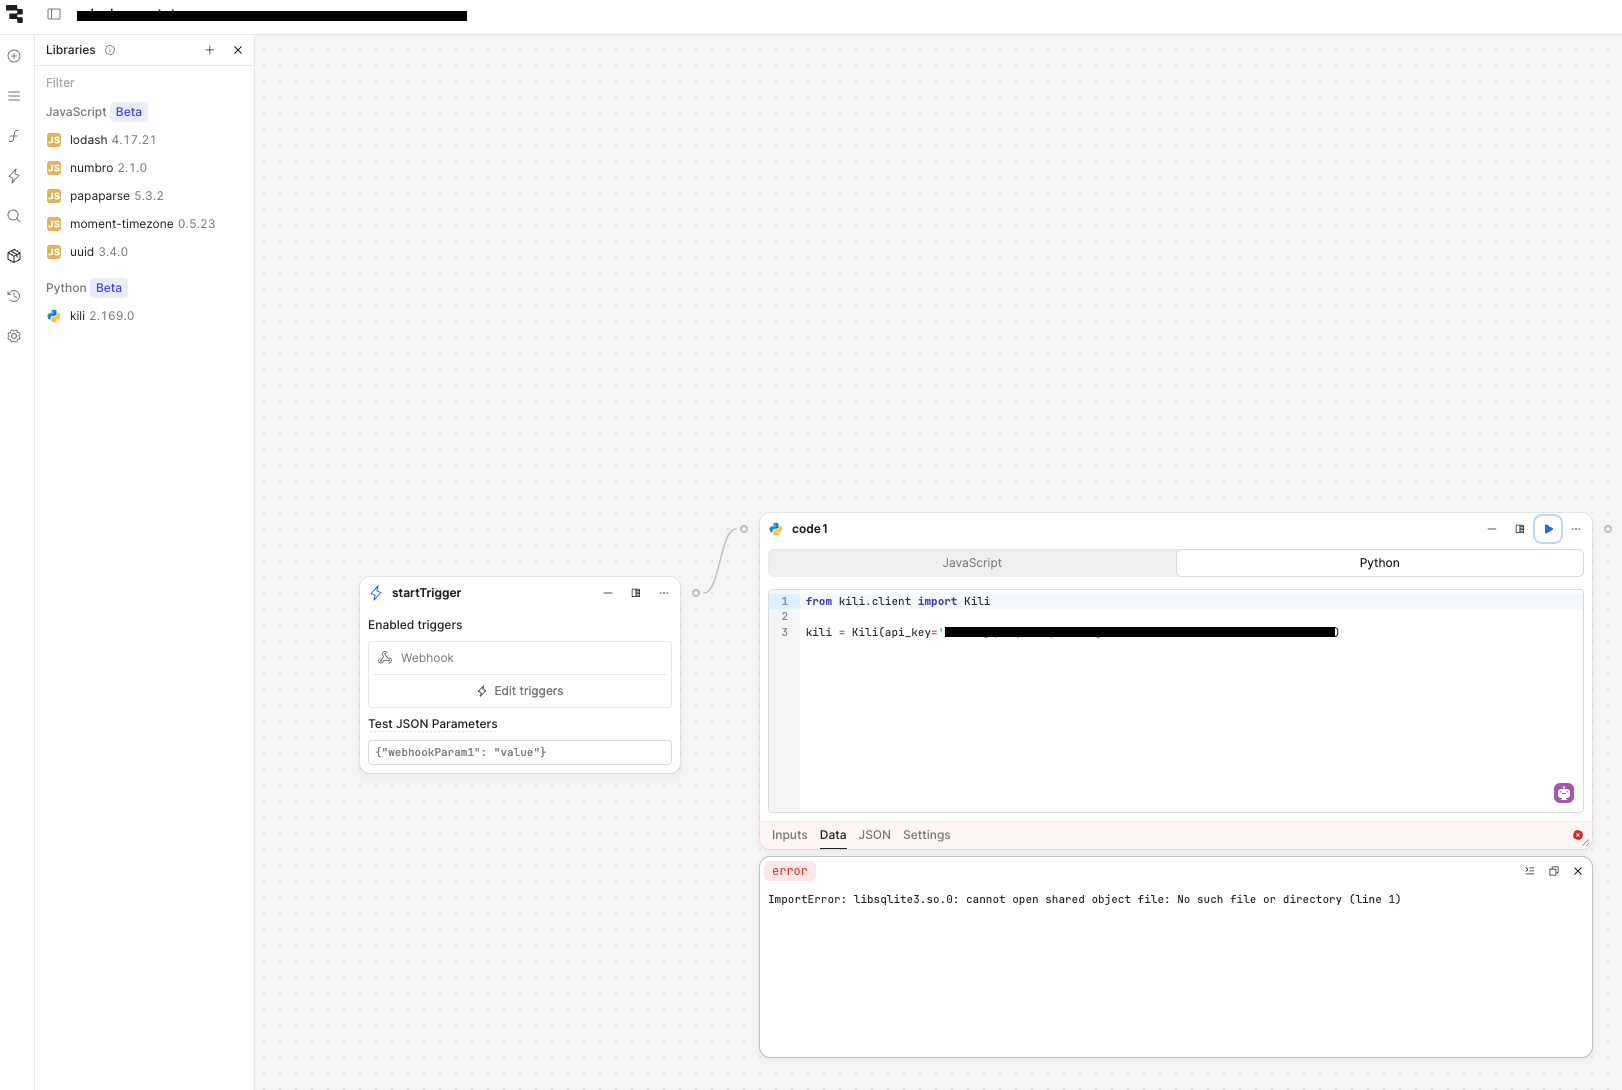
Task: Pop out the error panel in a window
Action: click(x=1554, y=871)
